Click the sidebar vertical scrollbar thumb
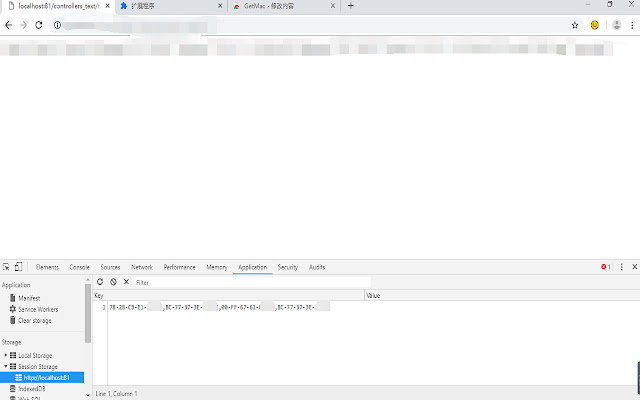 pyautogui.click(x=88, y=313)
